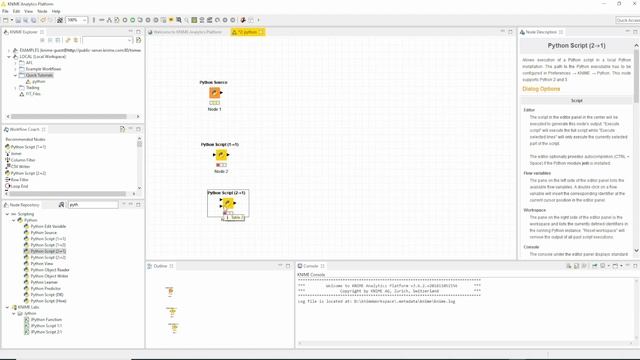Open the KNIME Explorer filter dropdown box
Screen dimensions: 640x360
click(x=107, y=40)
